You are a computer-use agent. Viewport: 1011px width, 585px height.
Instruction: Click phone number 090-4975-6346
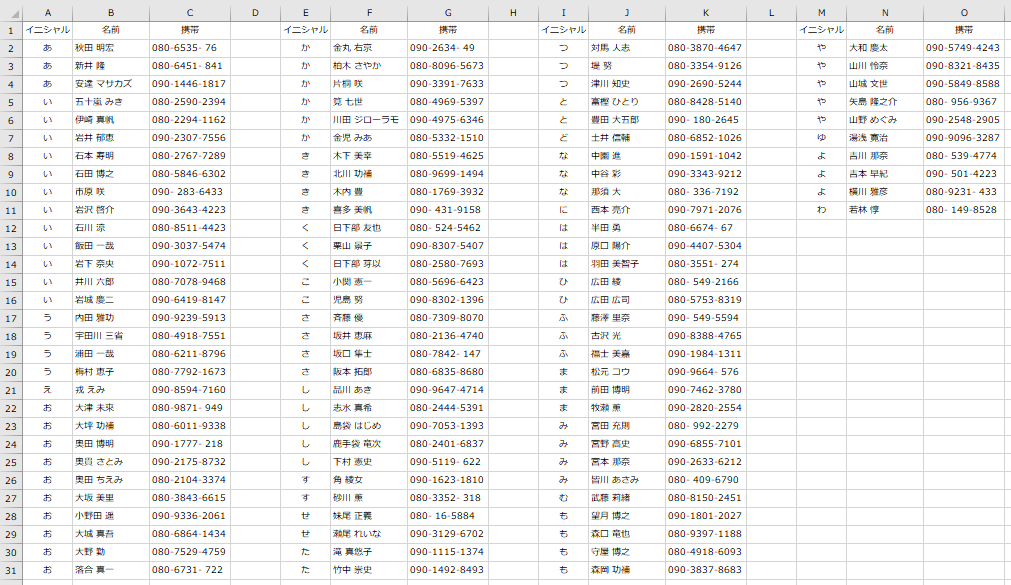448,120
